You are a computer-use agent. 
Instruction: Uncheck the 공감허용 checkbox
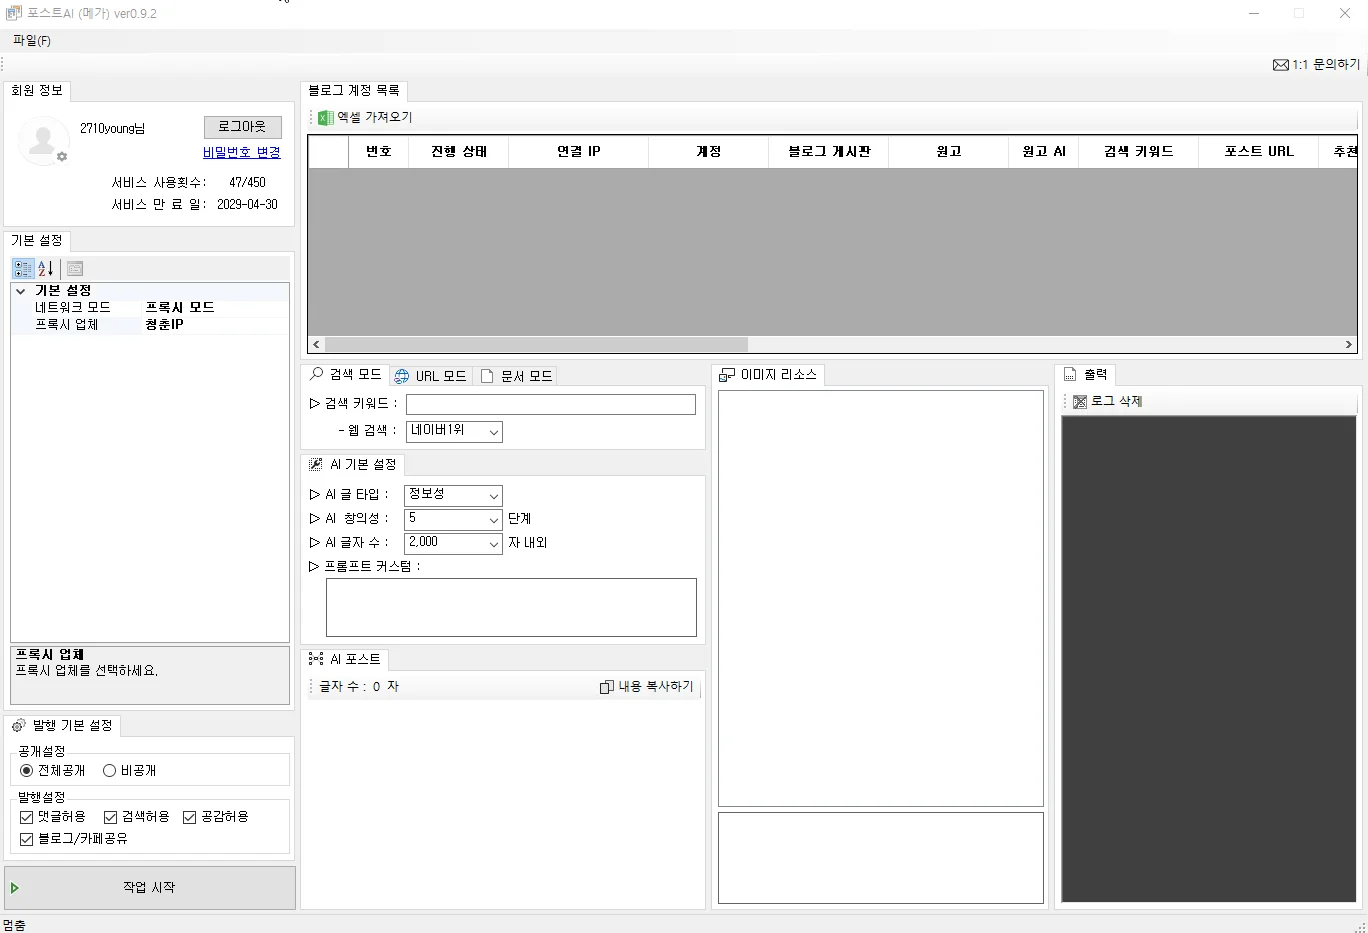pyautogui.click(x=189, y=817)
